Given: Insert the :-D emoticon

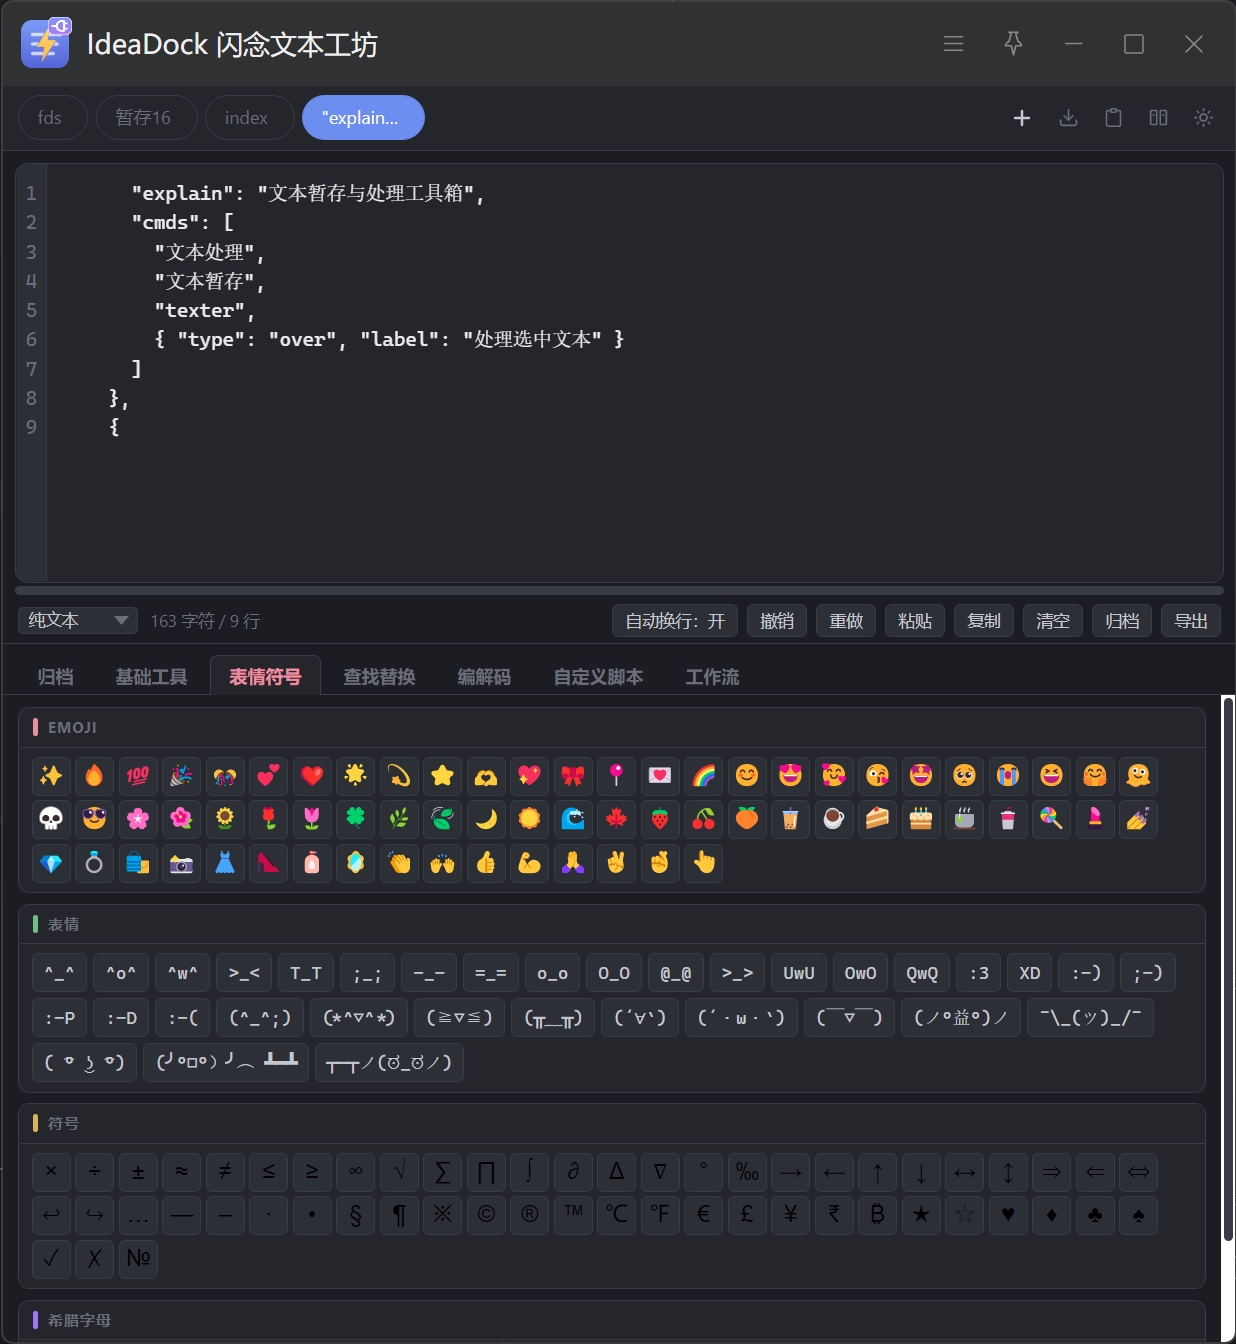Looking at the screenshot, I should pos(122,1017).
